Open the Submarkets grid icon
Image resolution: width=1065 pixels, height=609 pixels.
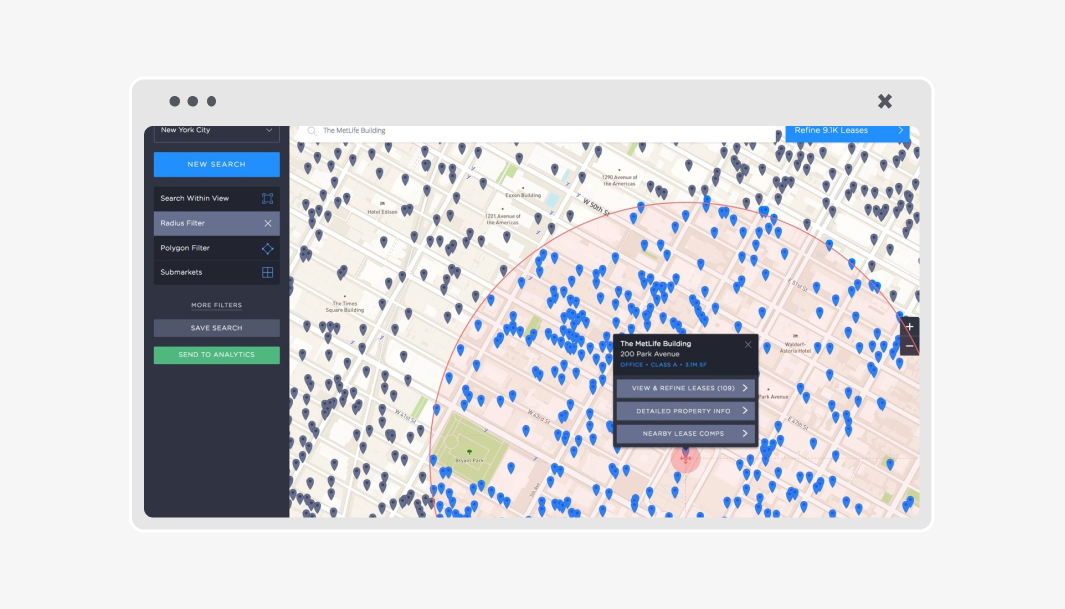click(x=268, y=272)
